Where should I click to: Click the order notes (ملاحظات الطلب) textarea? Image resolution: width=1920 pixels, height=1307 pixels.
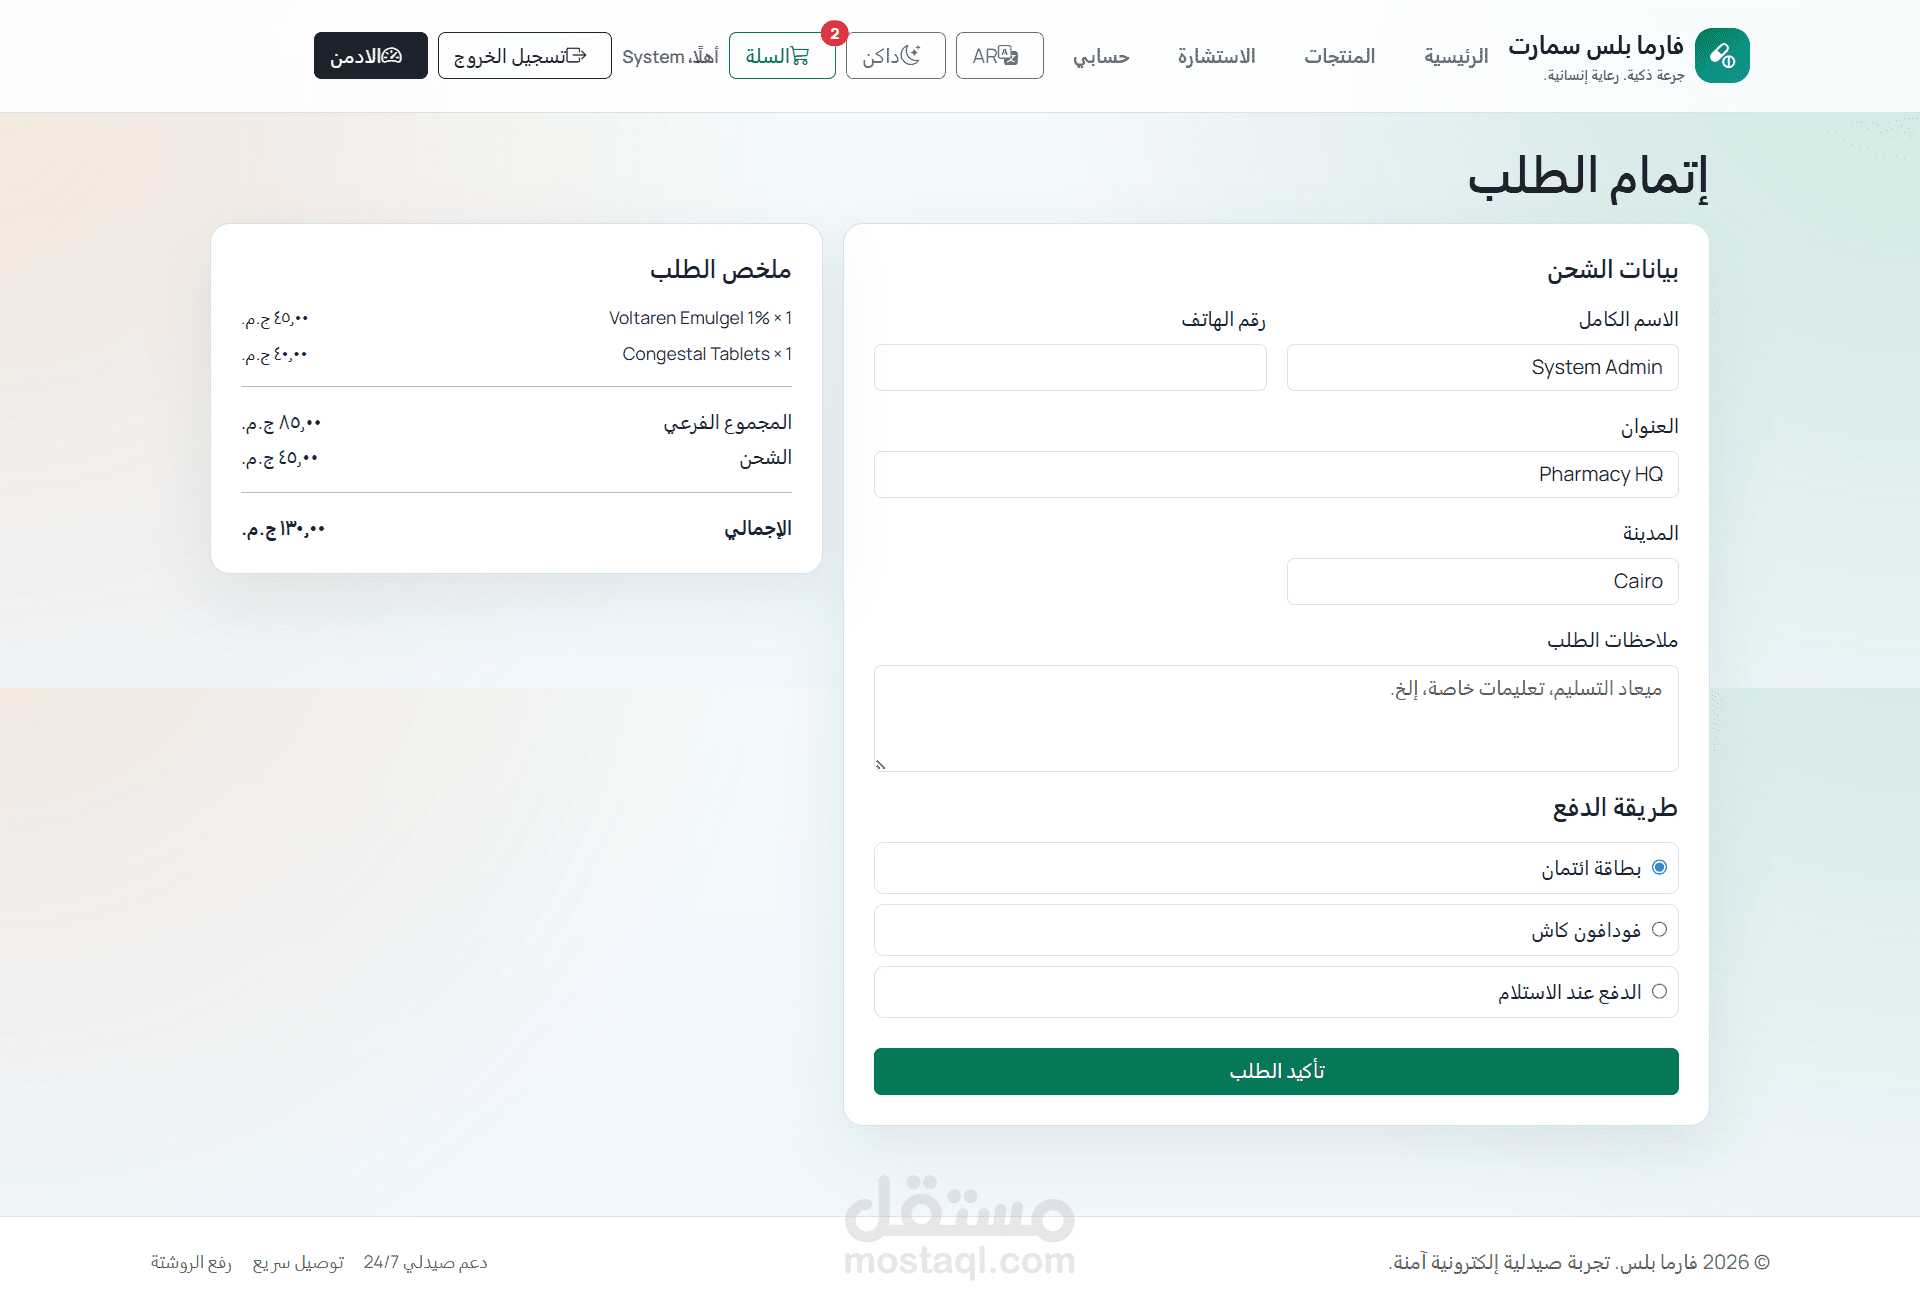(x=1276, y=718)
